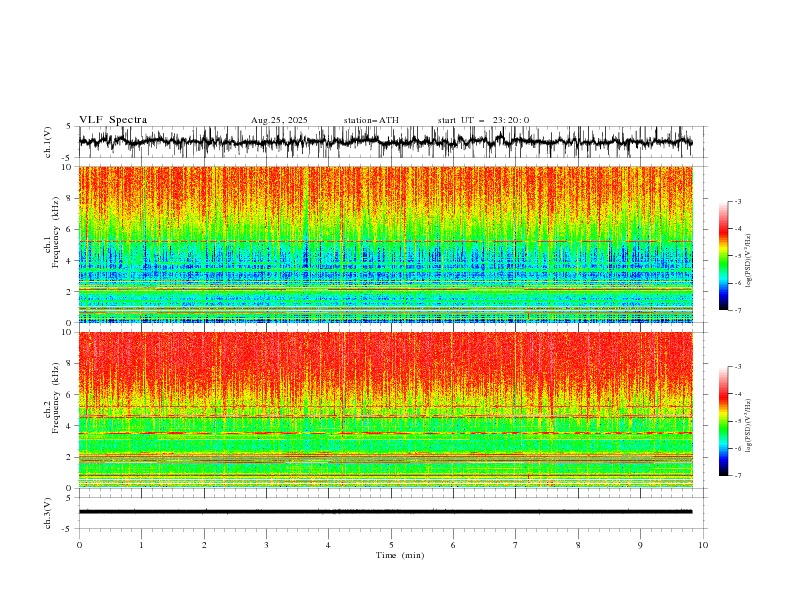
Task: Click the ch.1 spectrogram color bar
Action: 723,256
